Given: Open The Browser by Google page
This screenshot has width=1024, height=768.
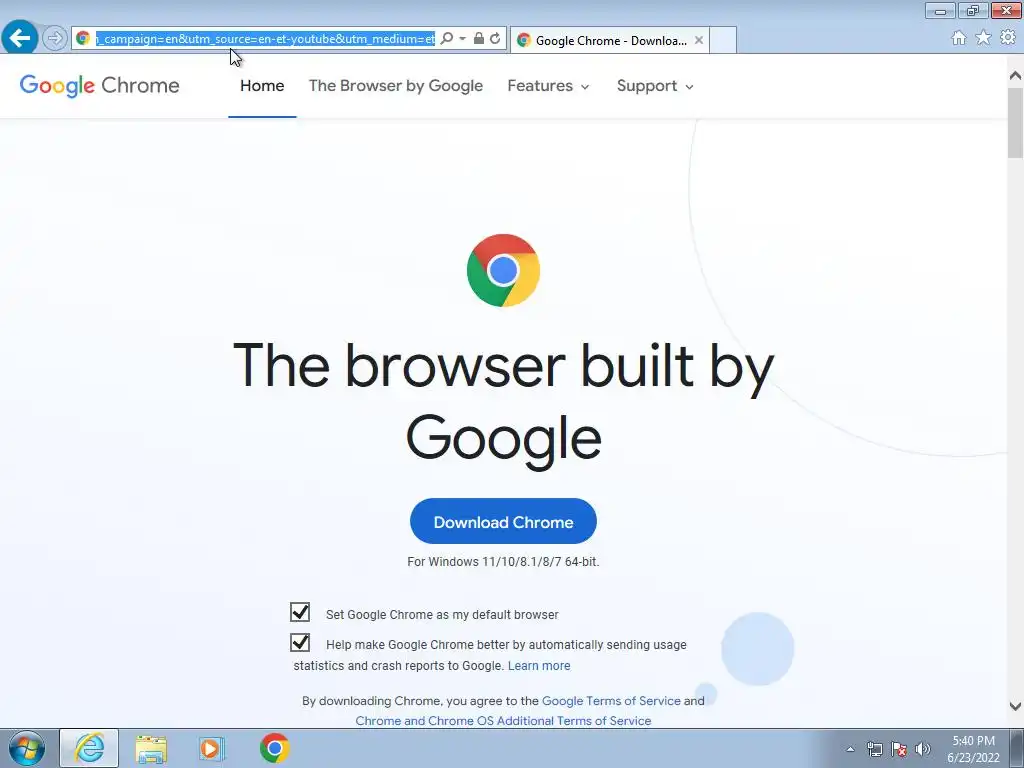Looking at the screenshot, I should pyautogui.click(x=396, y=86).
